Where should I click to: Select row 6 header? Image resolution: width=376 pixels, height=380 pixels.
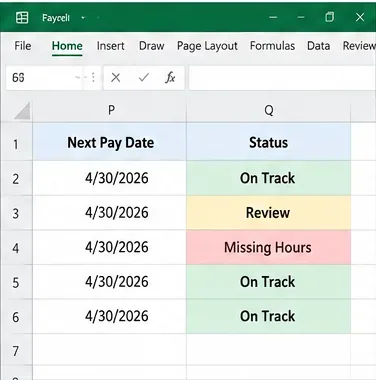click(16, 317)
